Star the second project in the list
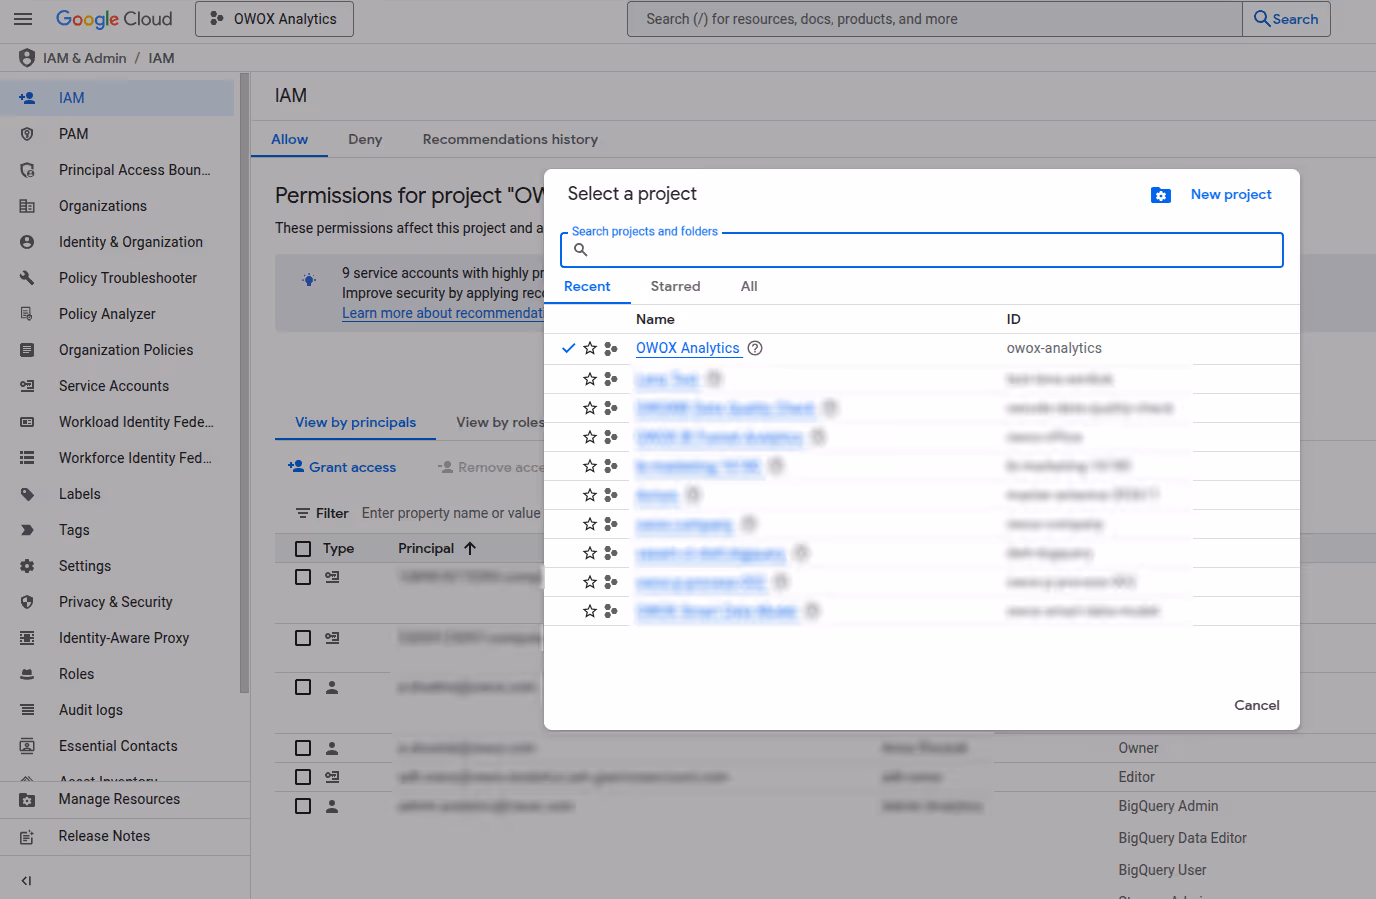Image resolution: width=1376 pixels, height=899 pixels. click(590, 379)
